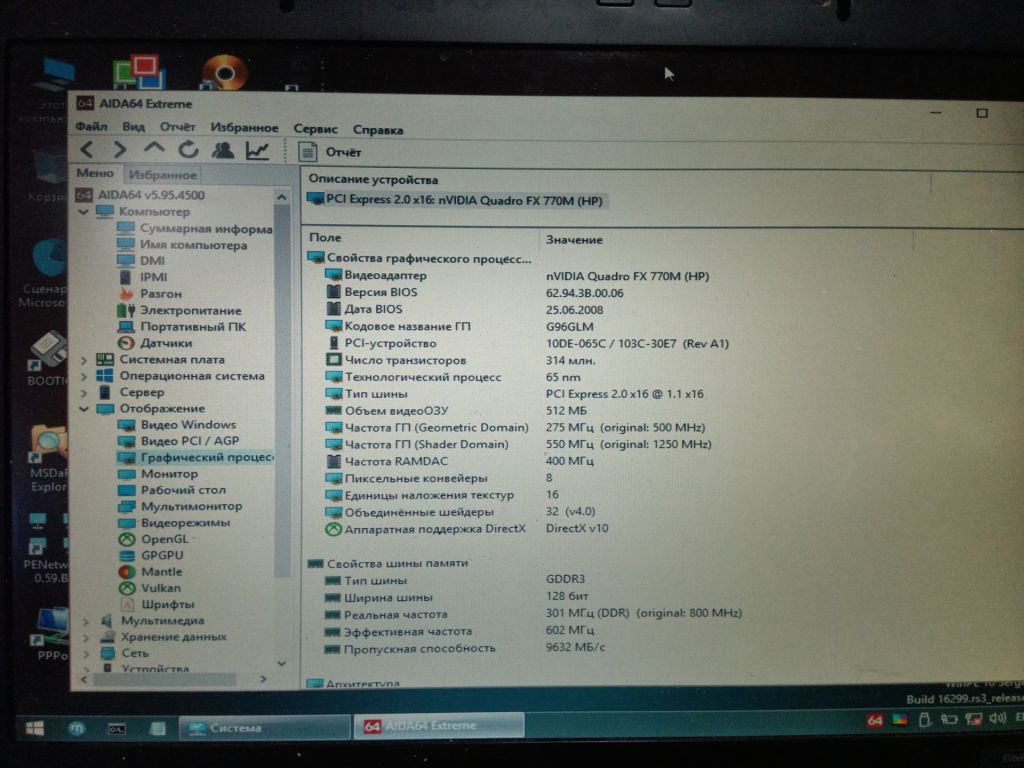Open the graph chart toolbar icon
Screen dimensions: 1024x768
click(x=257, y=151)
